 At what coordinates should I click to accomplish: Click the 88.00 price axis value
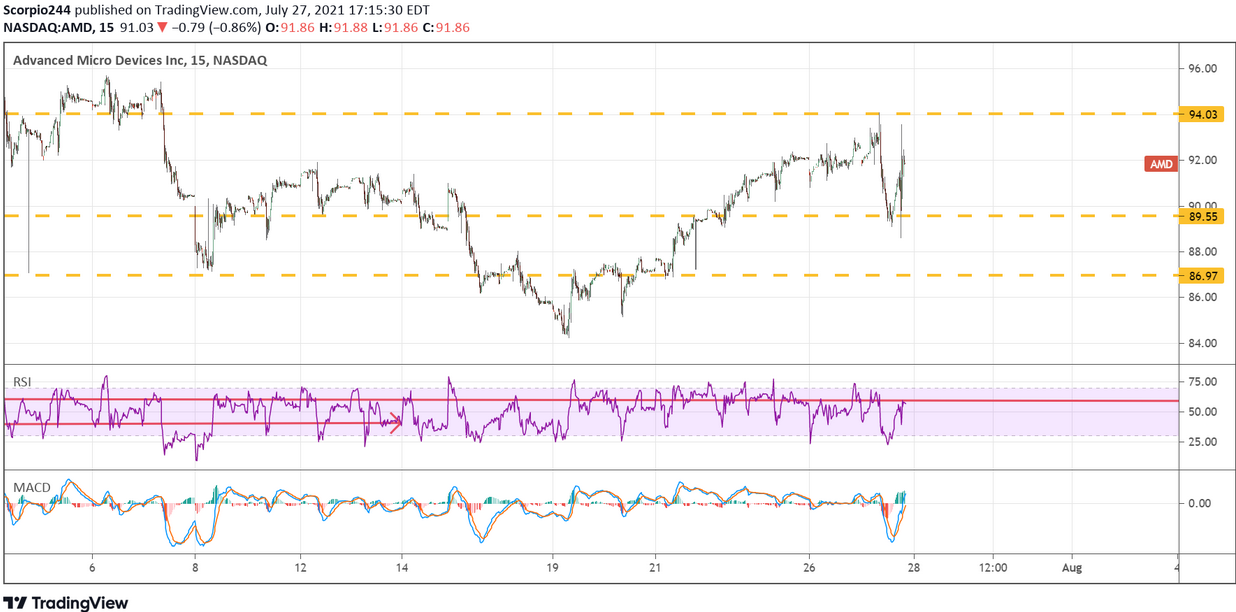pos(1201,251)
